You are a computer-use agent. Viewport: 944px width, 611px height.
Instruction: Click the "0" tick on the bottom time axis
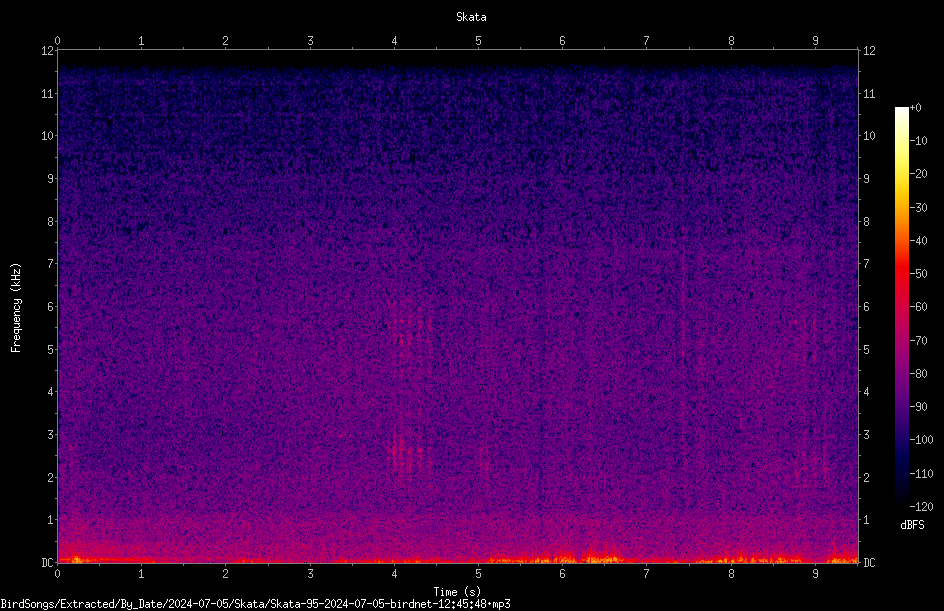(x=57, y=574)
